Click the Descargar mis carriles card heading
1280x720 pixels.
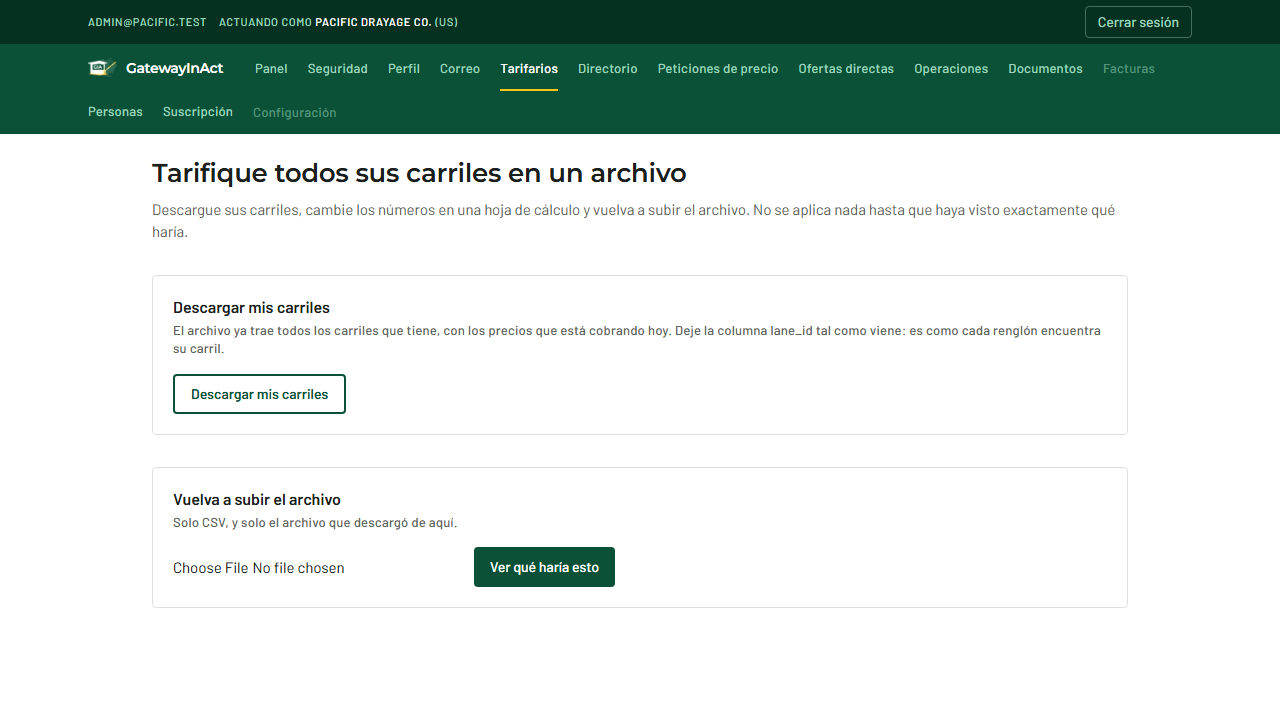pos(251,308)
